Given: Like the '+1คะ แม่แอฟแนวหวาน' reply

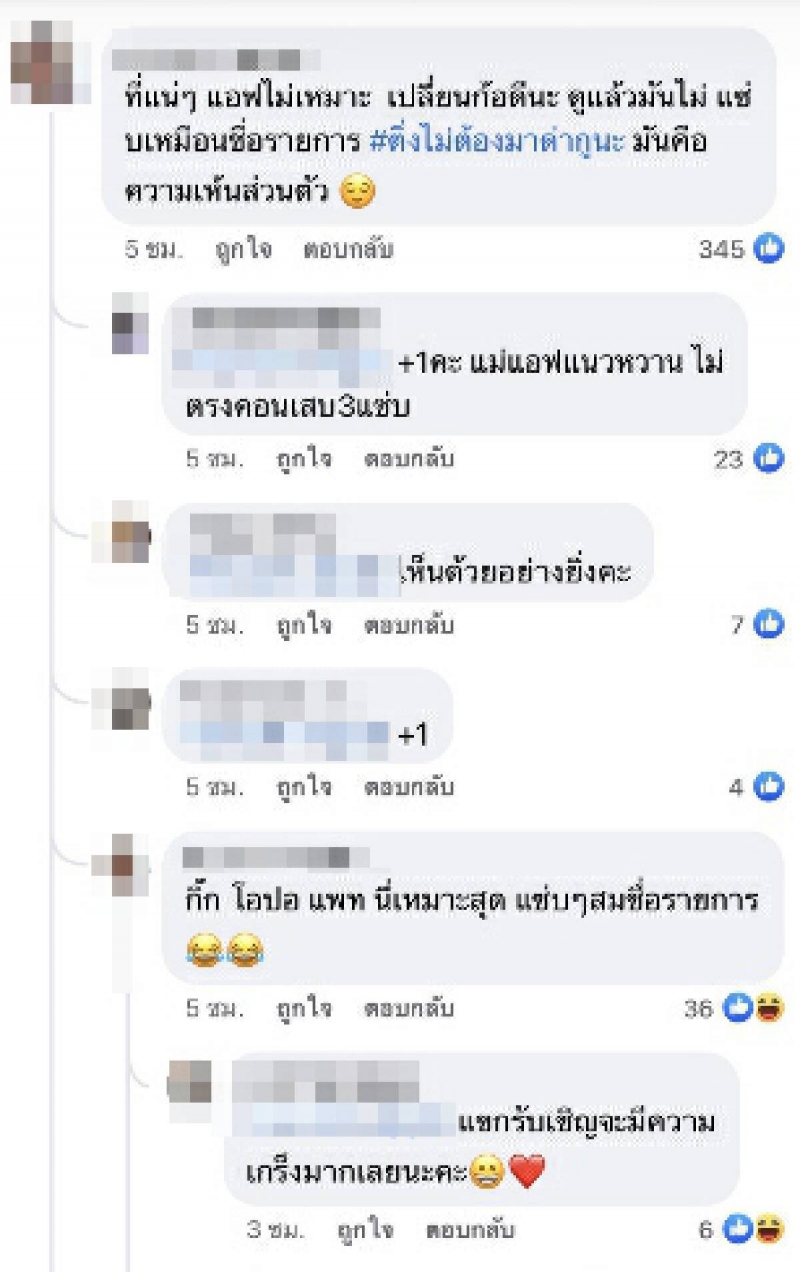Looking at the screenshot, I should [x=304, y=459].
